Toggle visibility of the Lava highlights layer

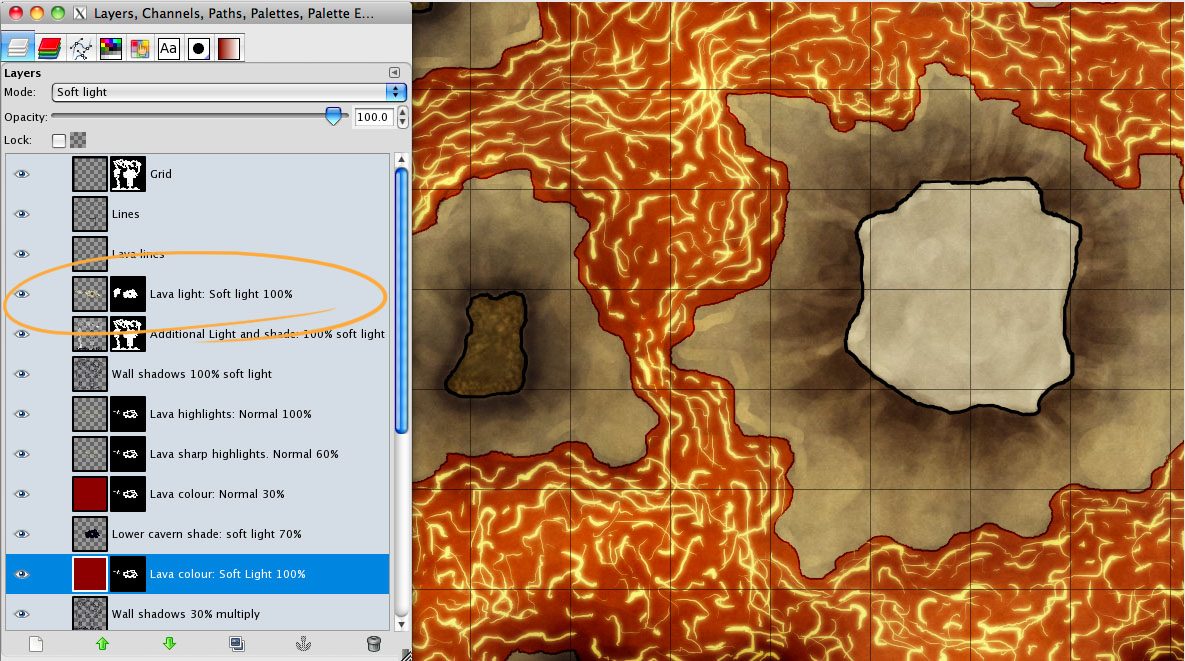tap(22, 413)
